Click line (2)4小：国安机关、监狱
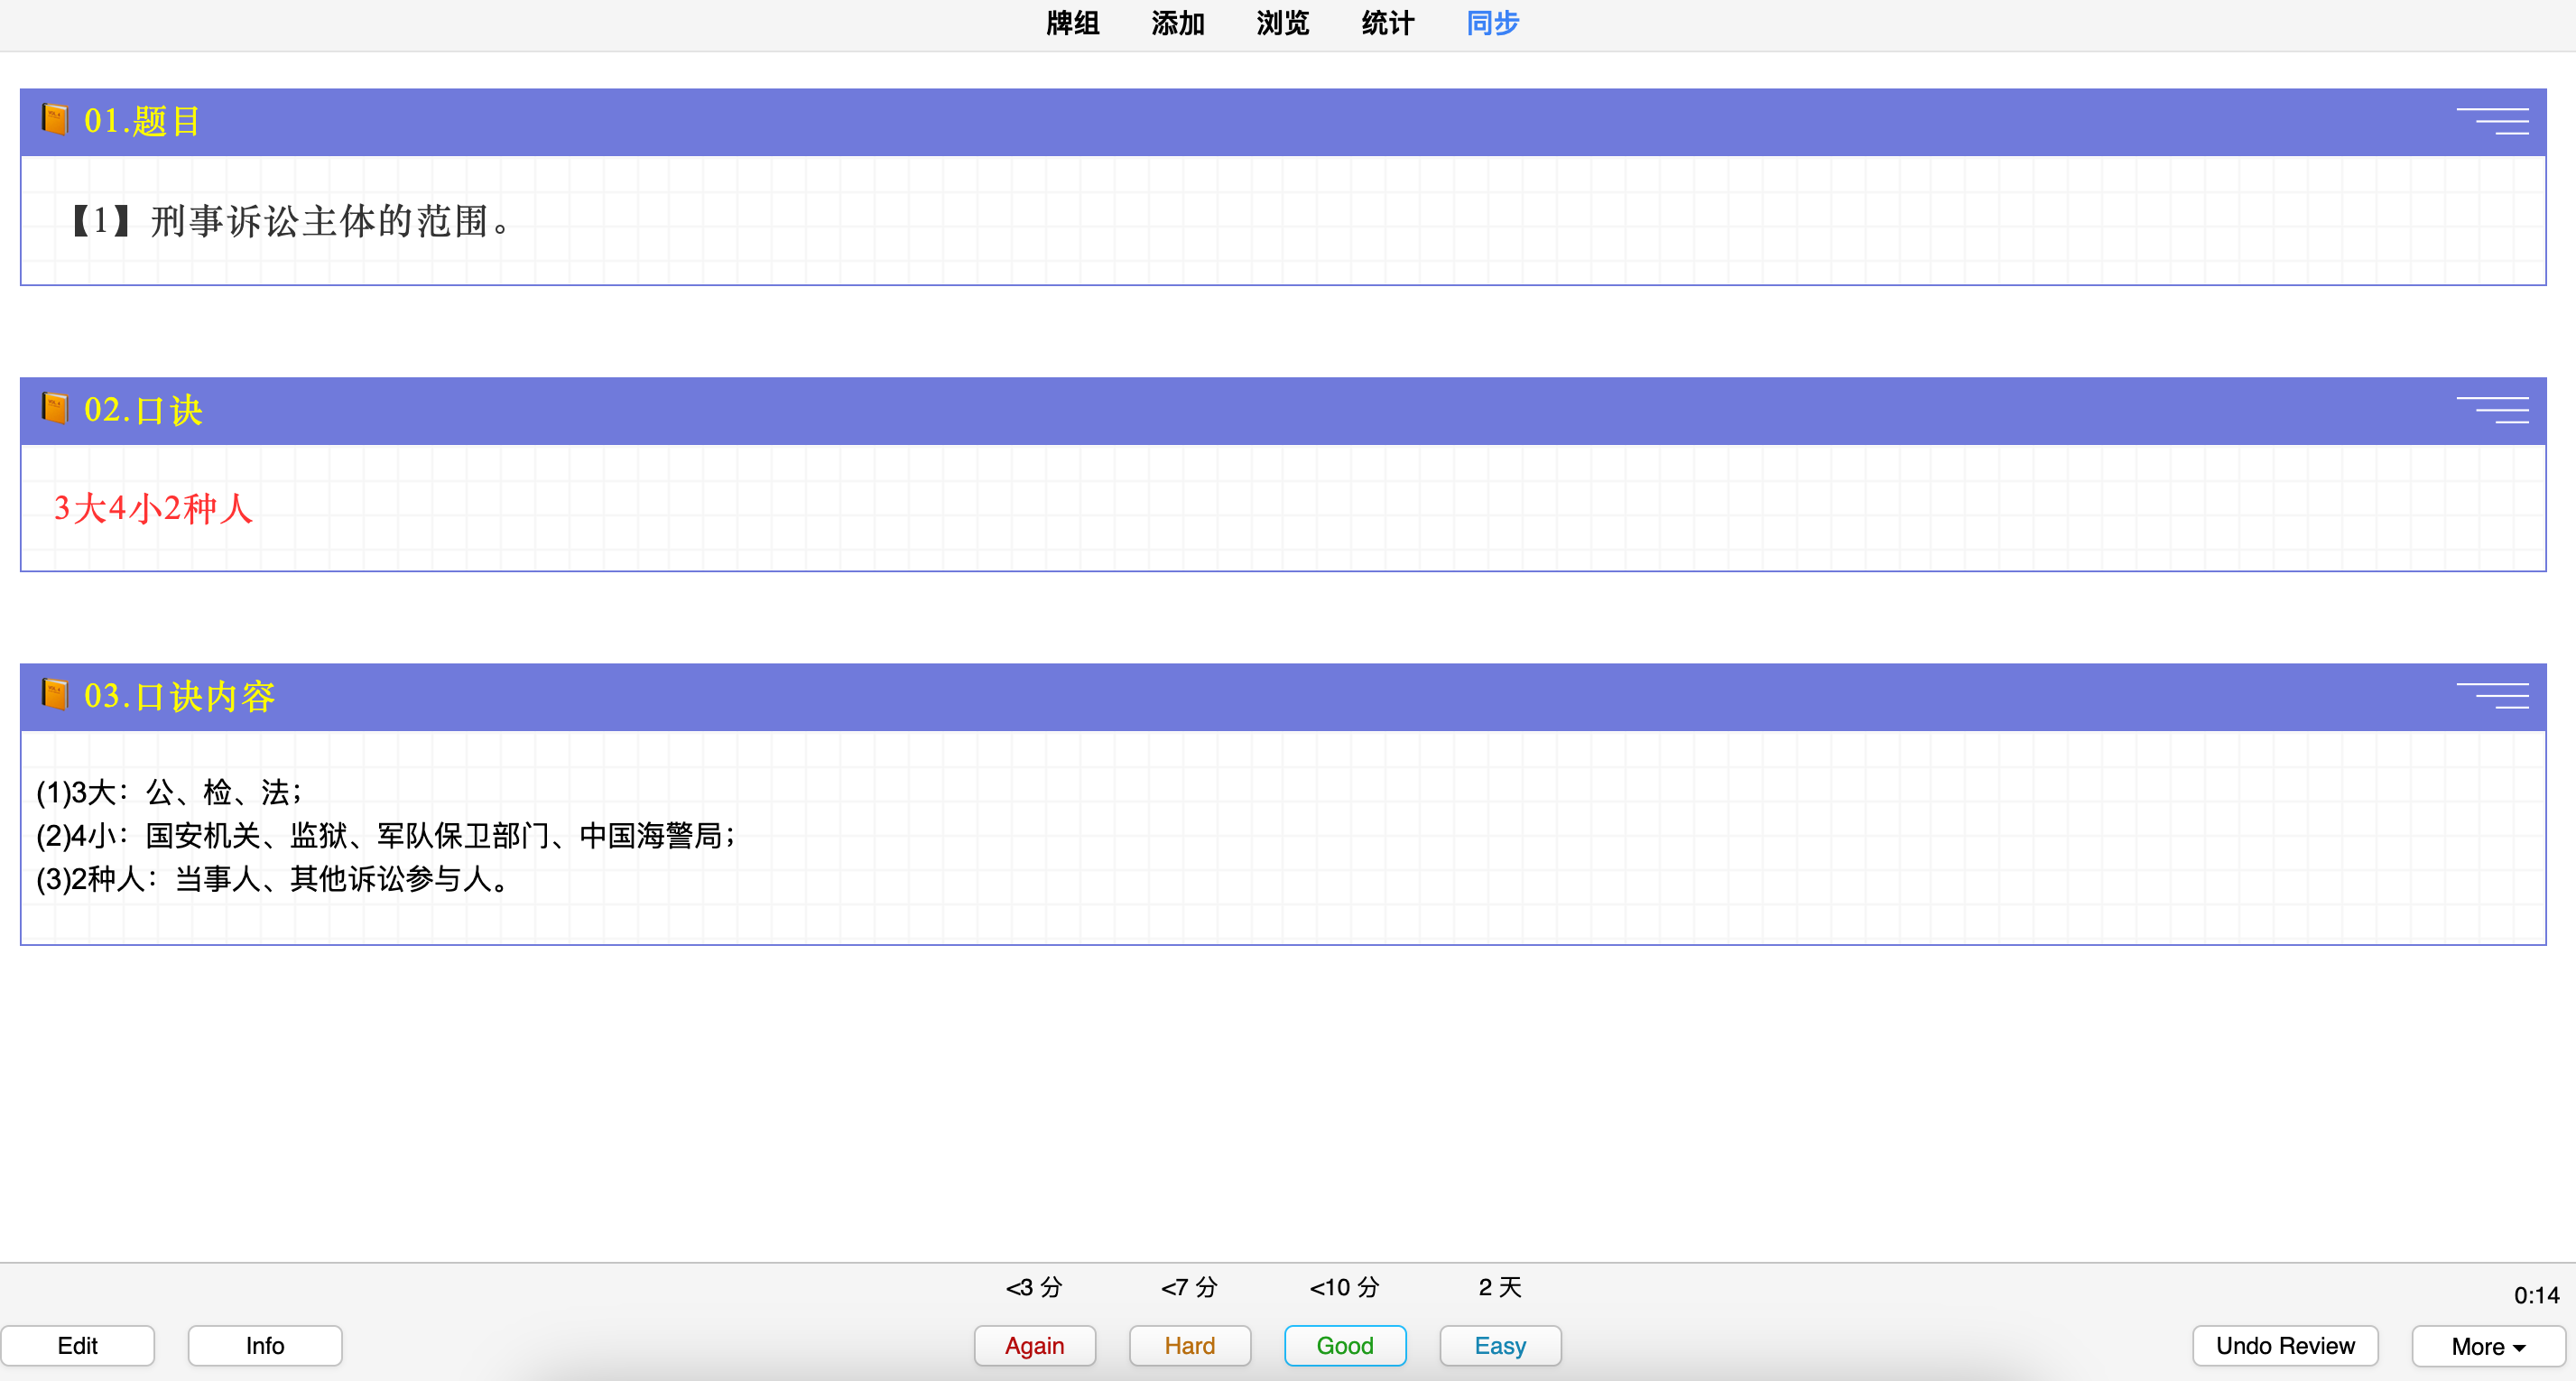 click(x=386, y=835)
